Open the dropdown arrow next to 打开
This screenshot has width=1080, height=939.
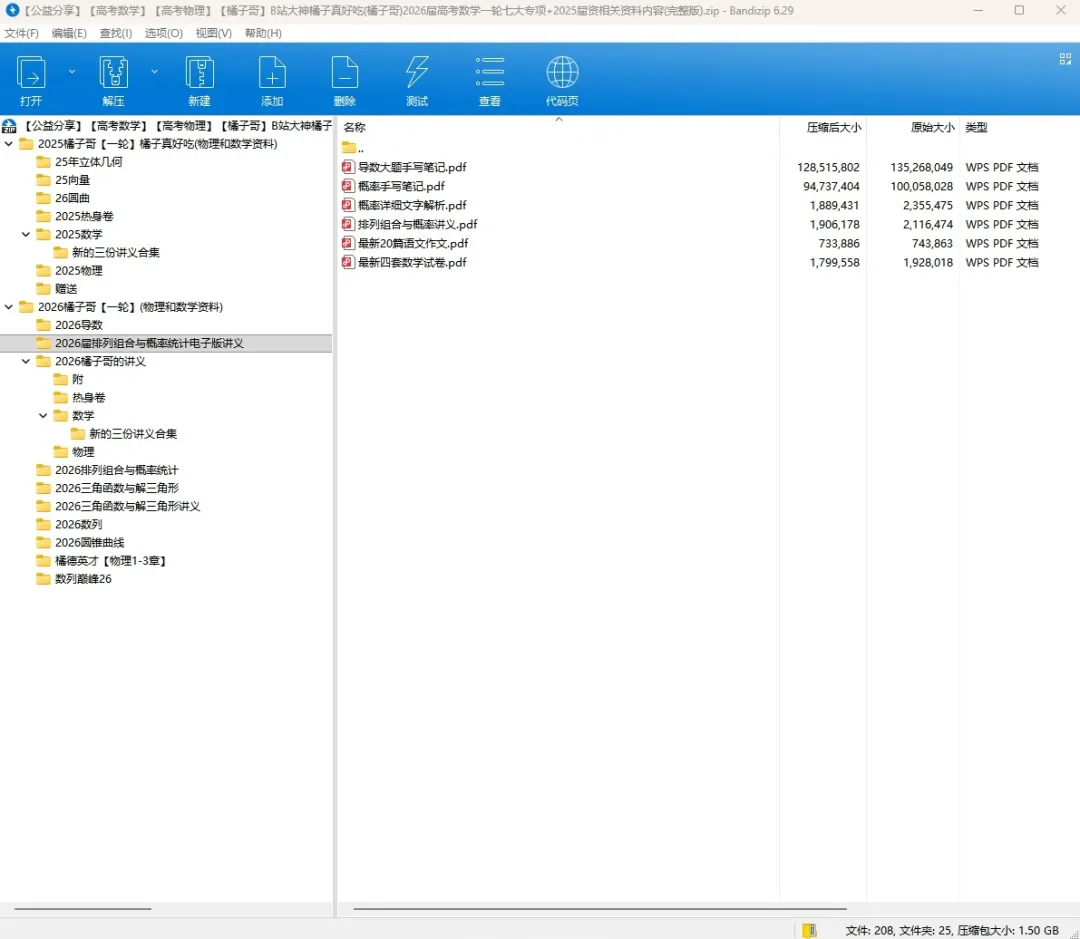point(72,71)
